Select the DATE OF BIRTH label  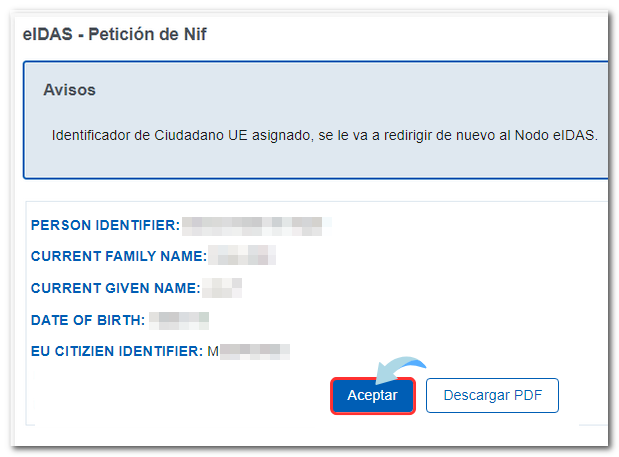tap(88, 320)
